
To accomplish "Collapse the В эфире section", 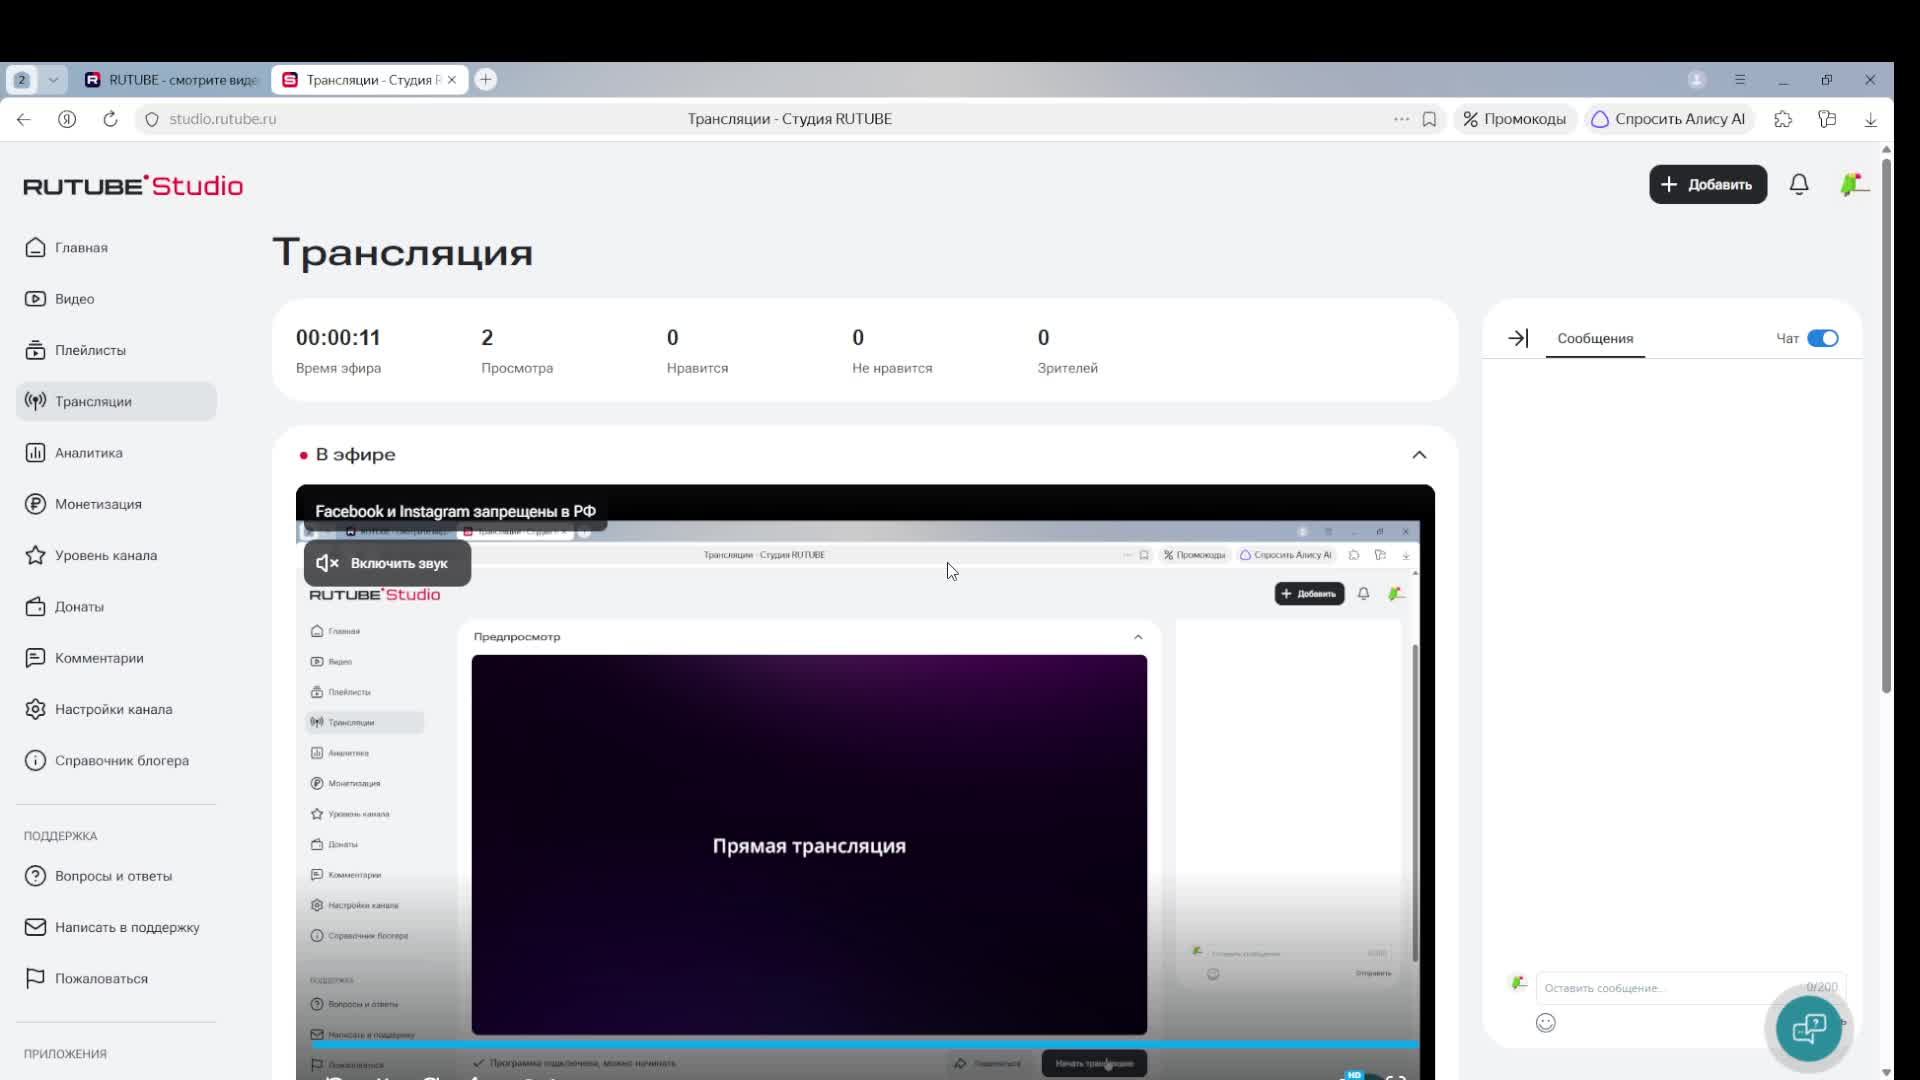I will pos(1419,455).
